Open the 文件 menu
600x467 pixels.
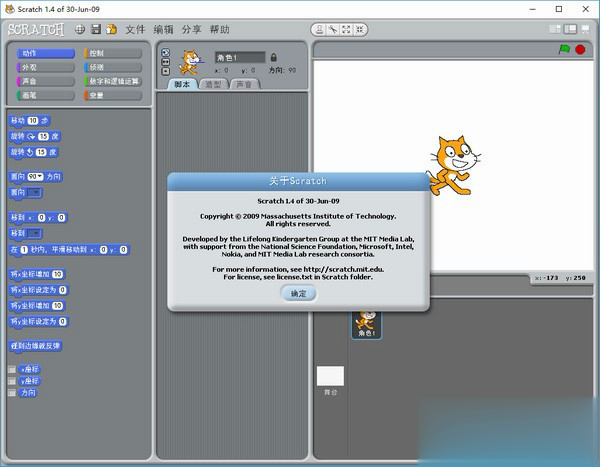(x=135, y=29)
